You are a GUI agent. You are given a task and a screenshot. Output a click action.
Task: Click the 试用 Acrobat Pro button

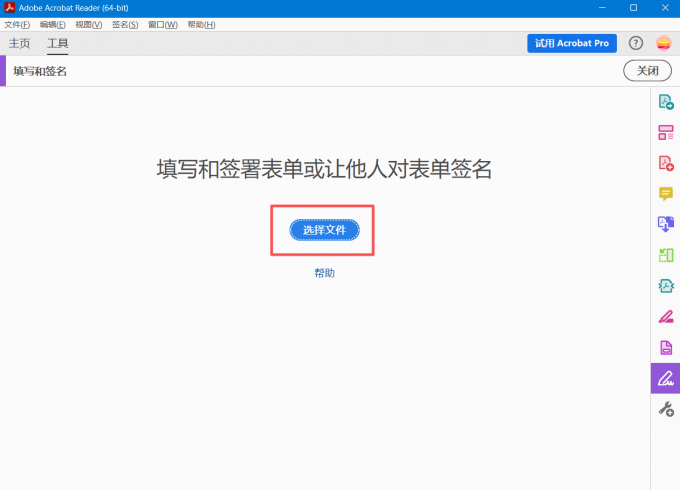tap(572, 43)
